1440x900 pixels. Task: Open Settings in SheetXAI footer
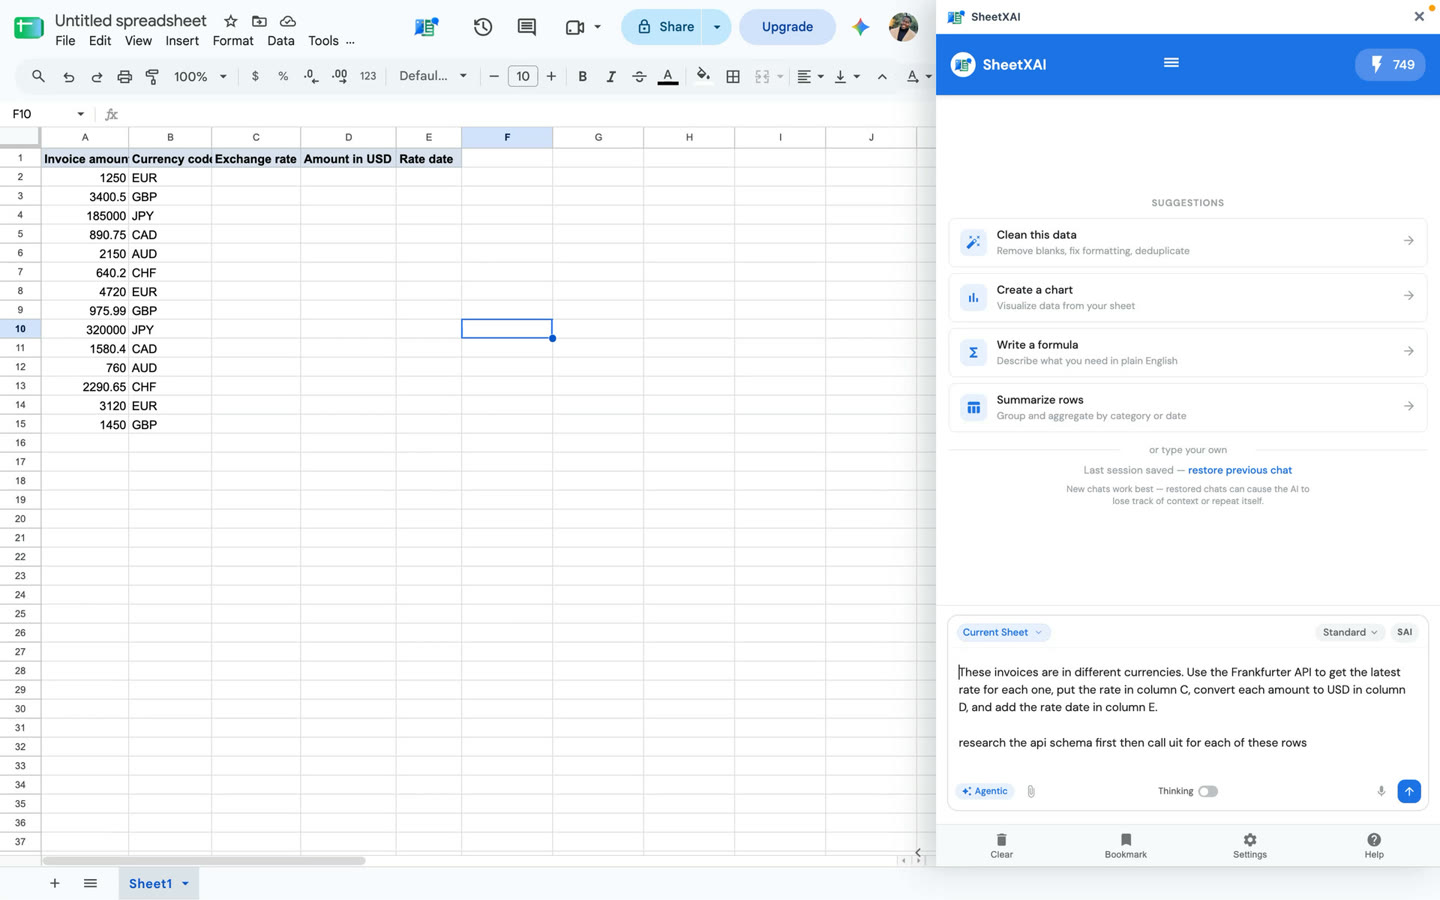click(x=1249, y=846)
